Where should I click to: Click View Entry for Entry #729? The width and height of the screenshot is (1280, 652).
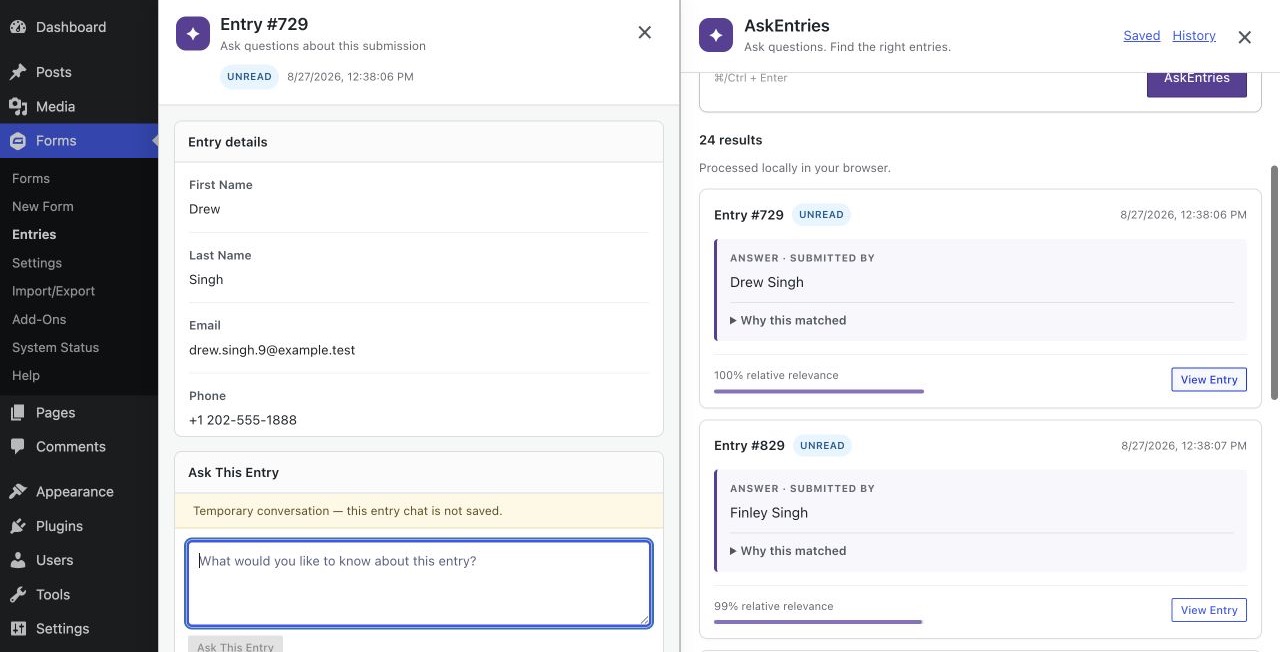coord(1209,379)
